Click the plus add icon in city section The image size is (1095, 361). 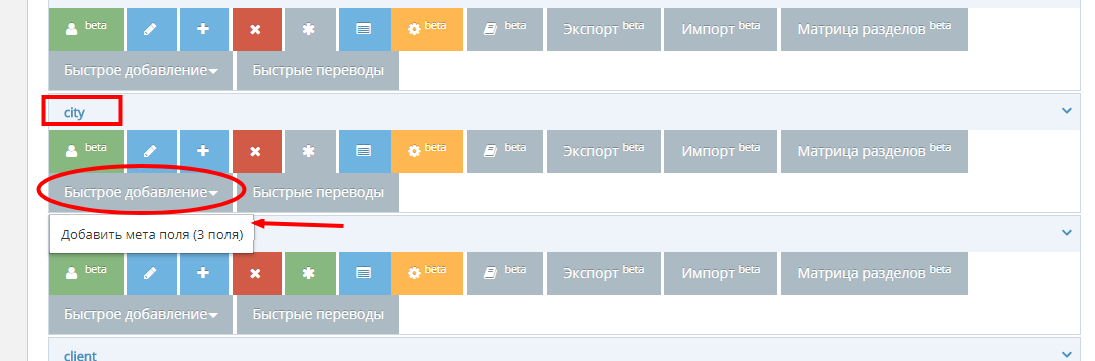click(204, 152)
